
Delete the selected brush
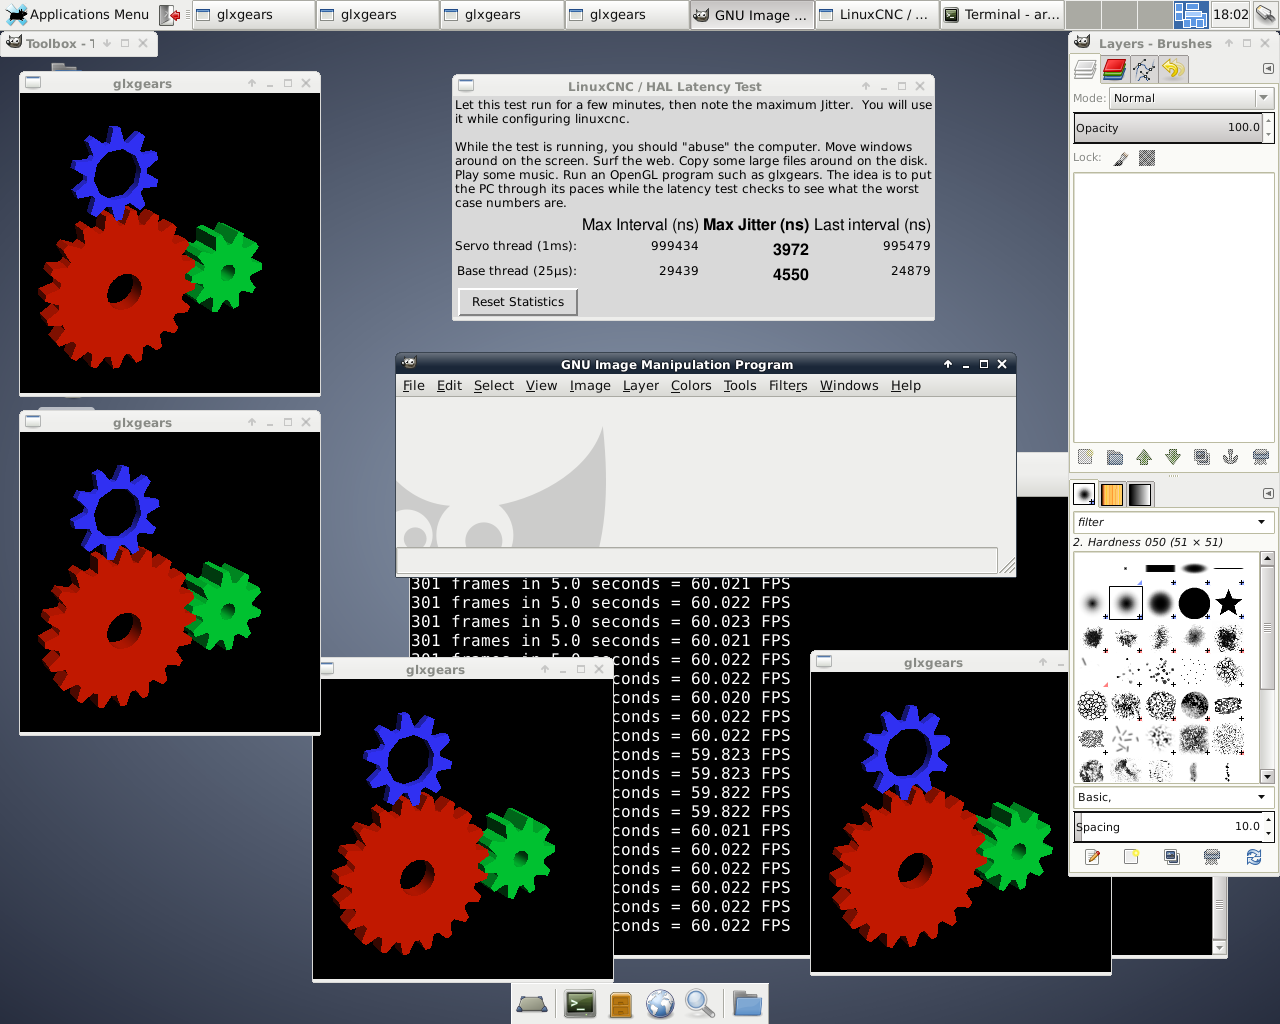pyautogui.click(x=1212, y=857)
